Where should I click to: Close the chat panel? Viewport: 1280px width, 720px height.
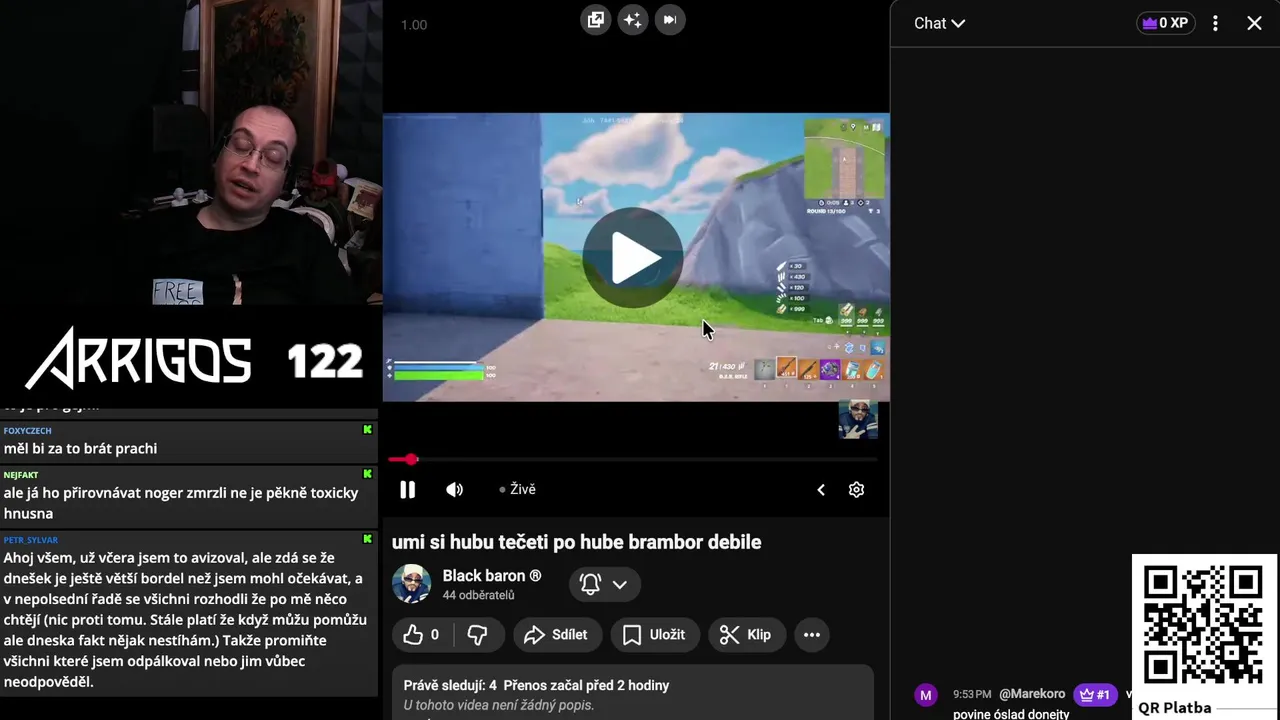(x=1254, y=23)
